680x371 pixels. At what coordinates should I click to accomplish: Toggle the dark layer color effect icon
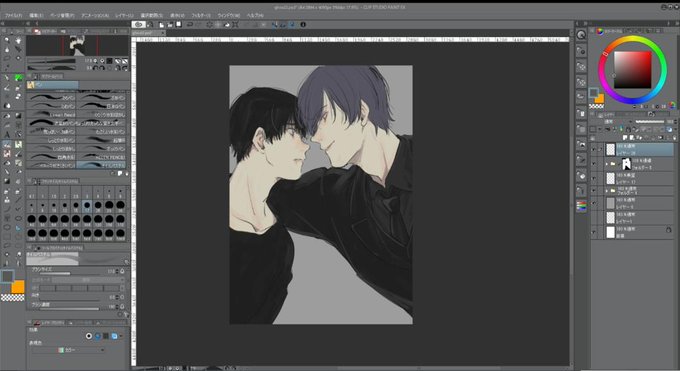[105, 336]
